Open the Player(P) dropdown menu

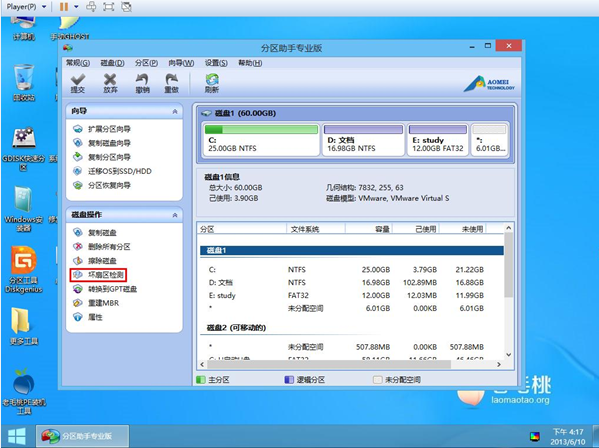point(26,6)
